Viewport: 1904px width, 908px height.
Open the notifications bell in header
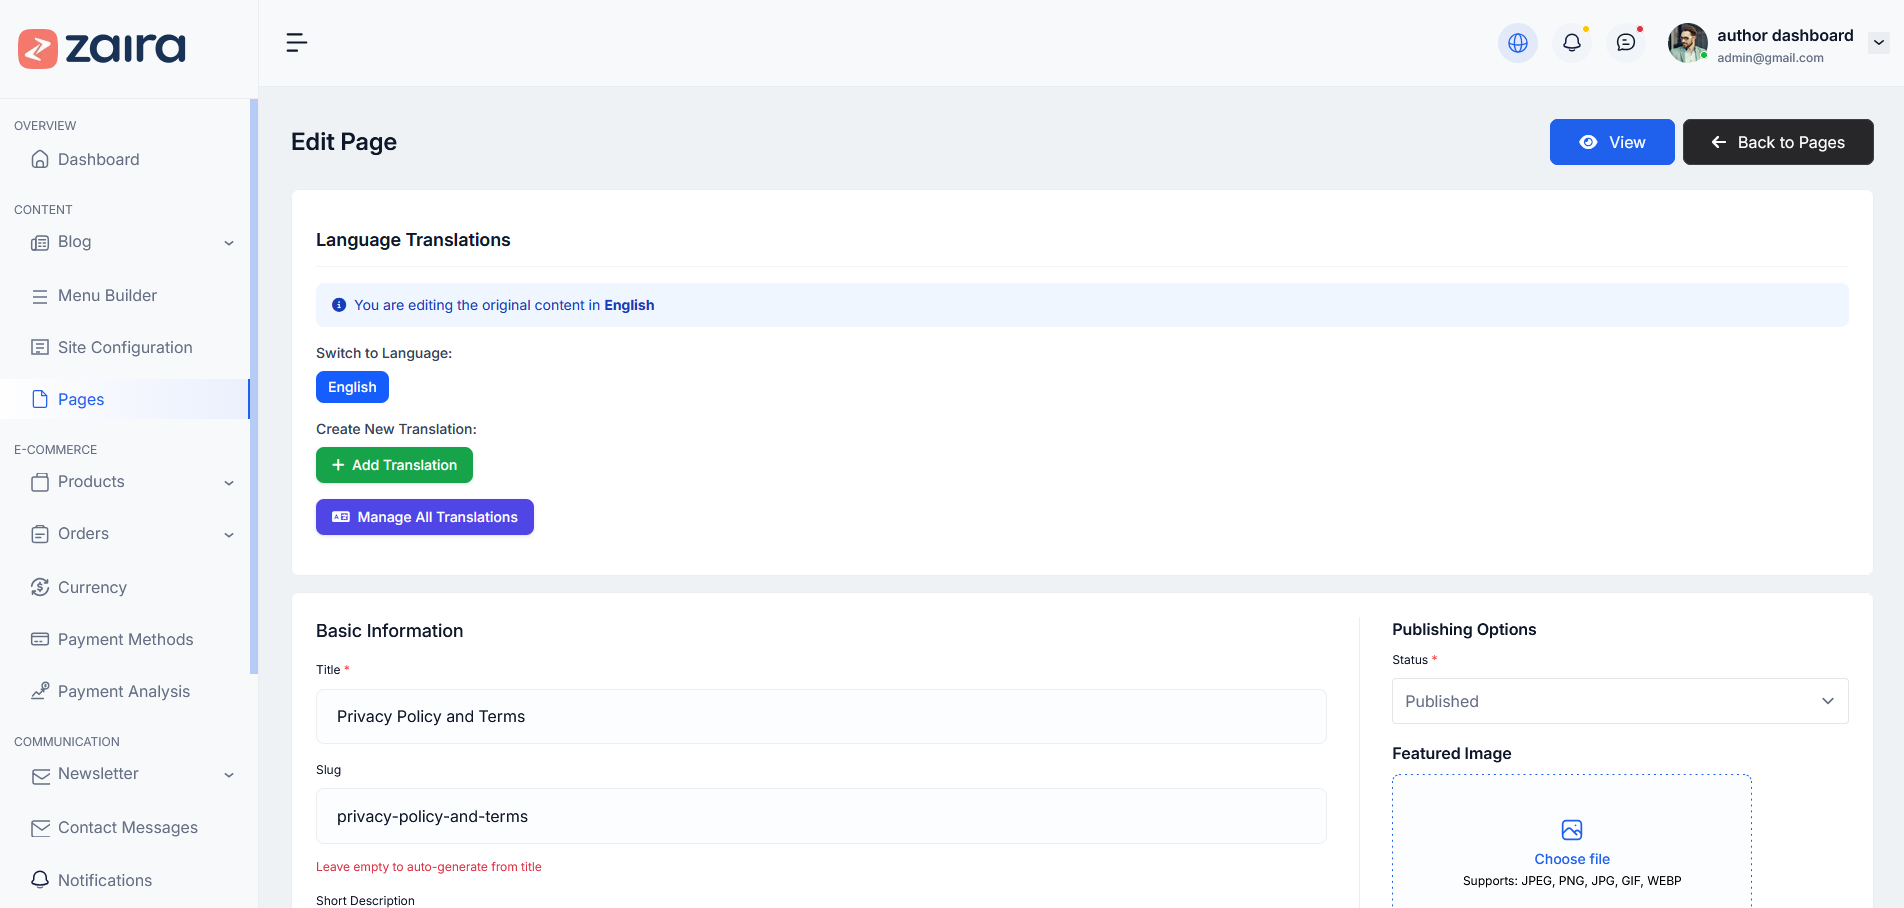(x=1571, y=43)
